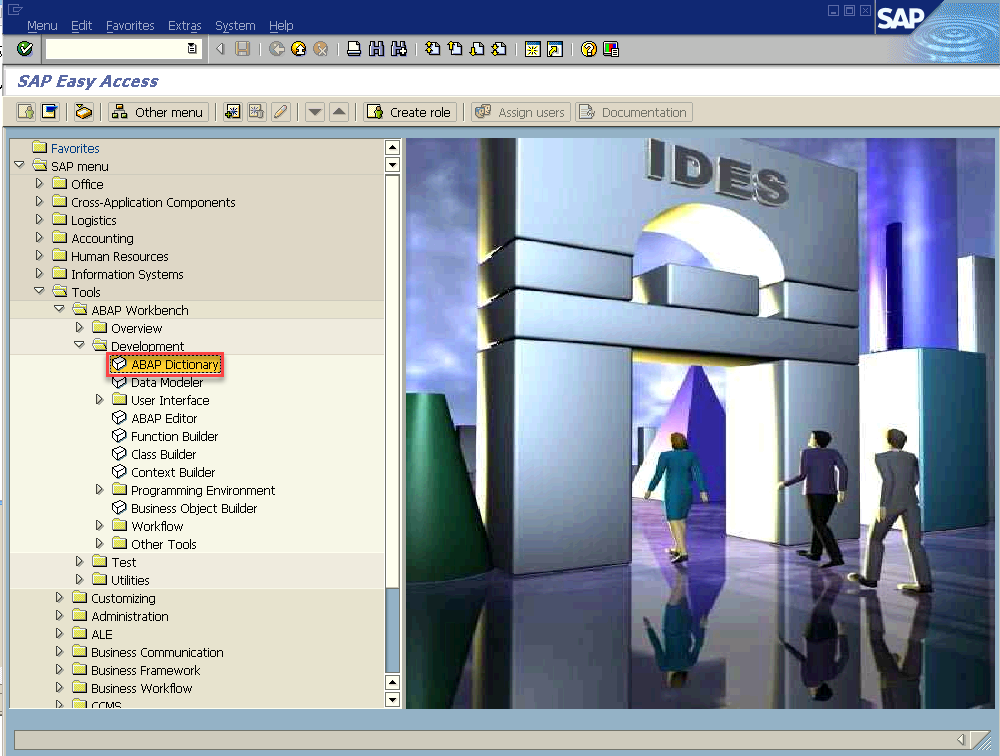Expand the User Interface folder

[x=99, y=399]
